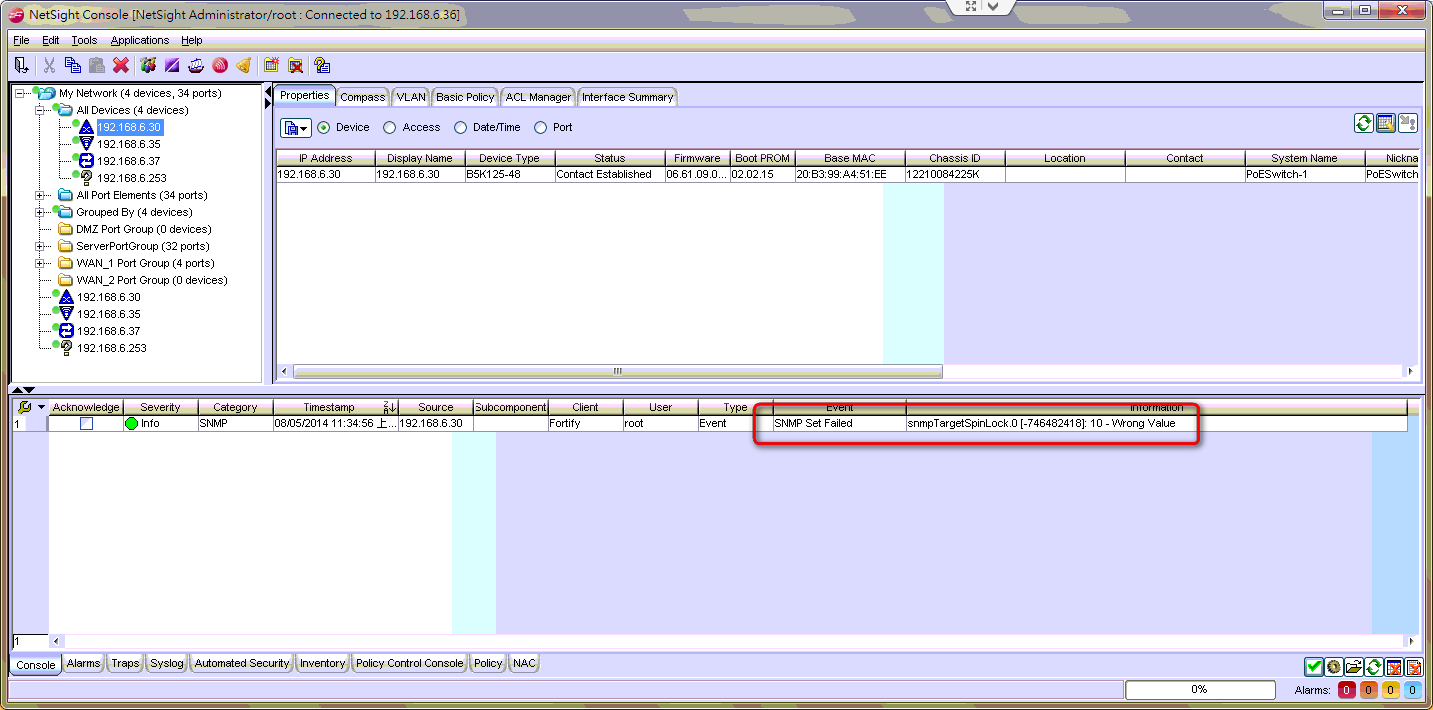This screenshot has width=1433, height=710.
Task: Click the Paste toolbar icon
Action: (97, 65)
